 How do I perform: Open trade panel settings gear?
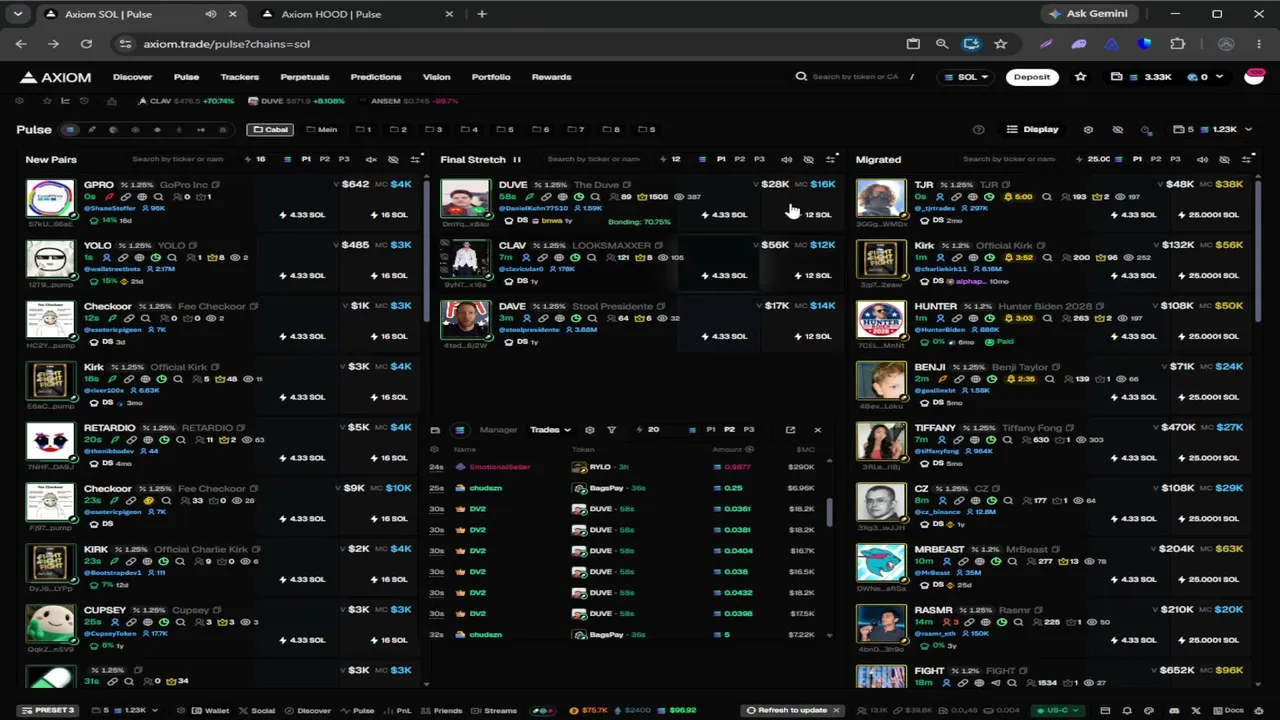pyautogui.click(x=589, y=430)
